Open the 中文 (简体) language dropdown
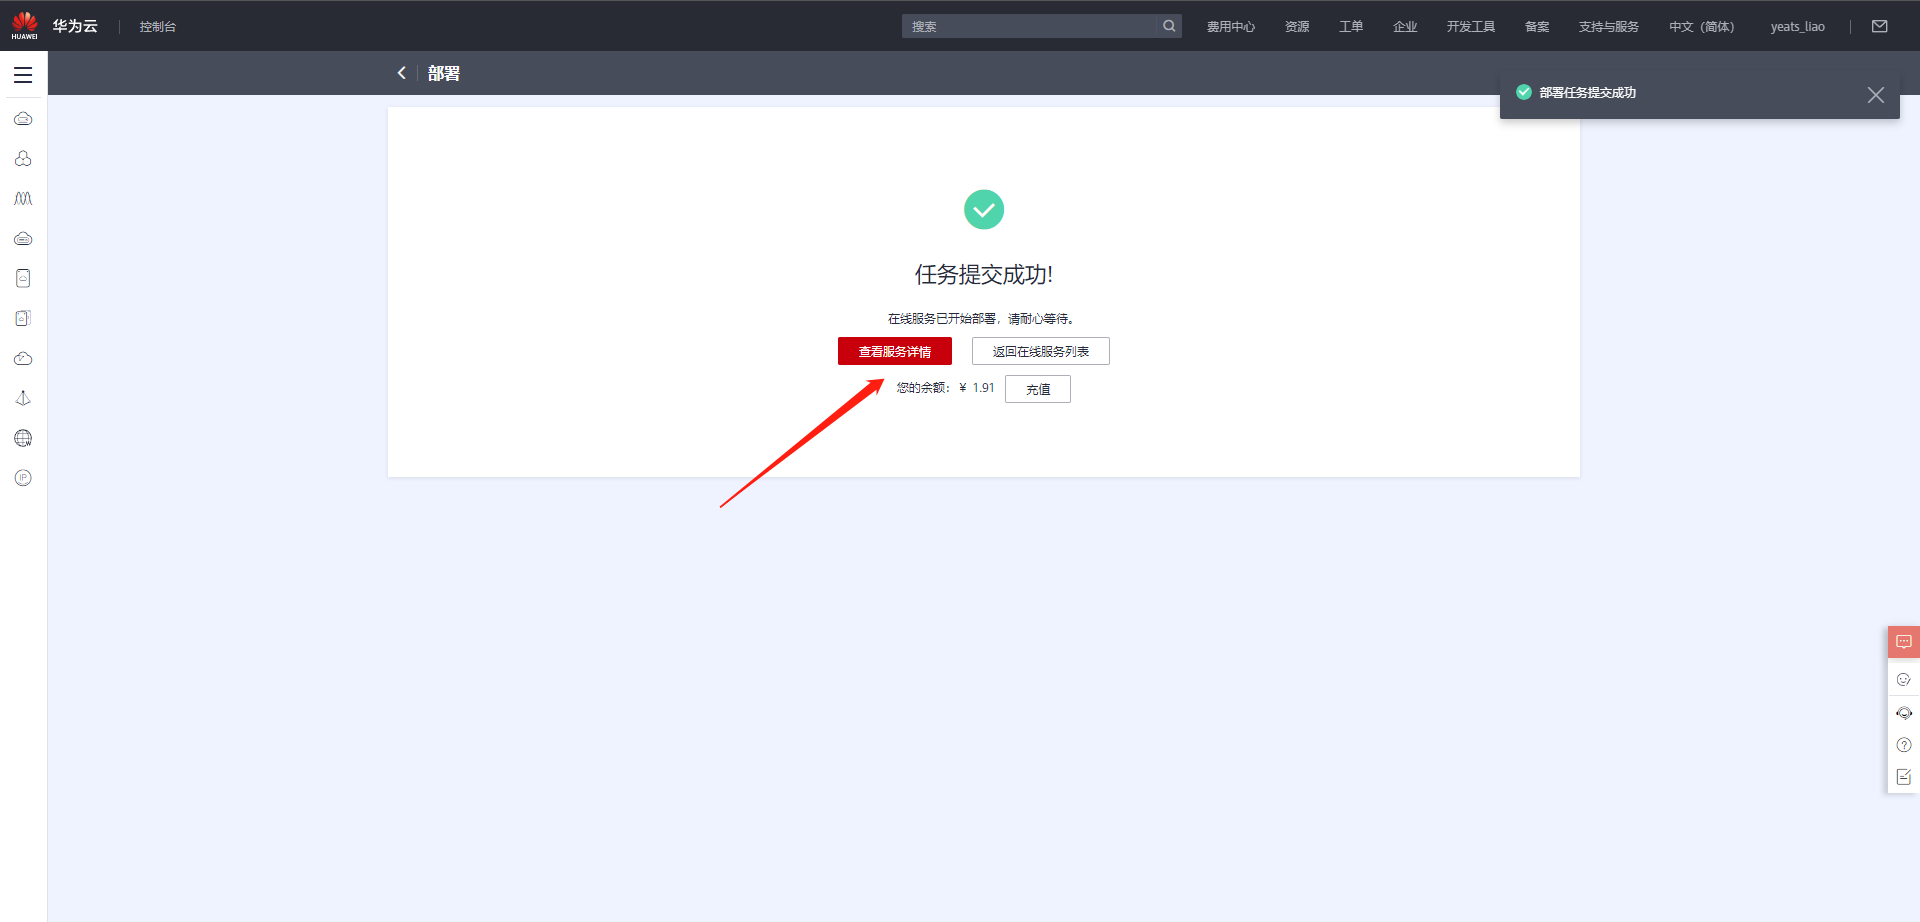Image resolution: width=1920 pixels, height=922 pixels. (x=1702, y=27)
